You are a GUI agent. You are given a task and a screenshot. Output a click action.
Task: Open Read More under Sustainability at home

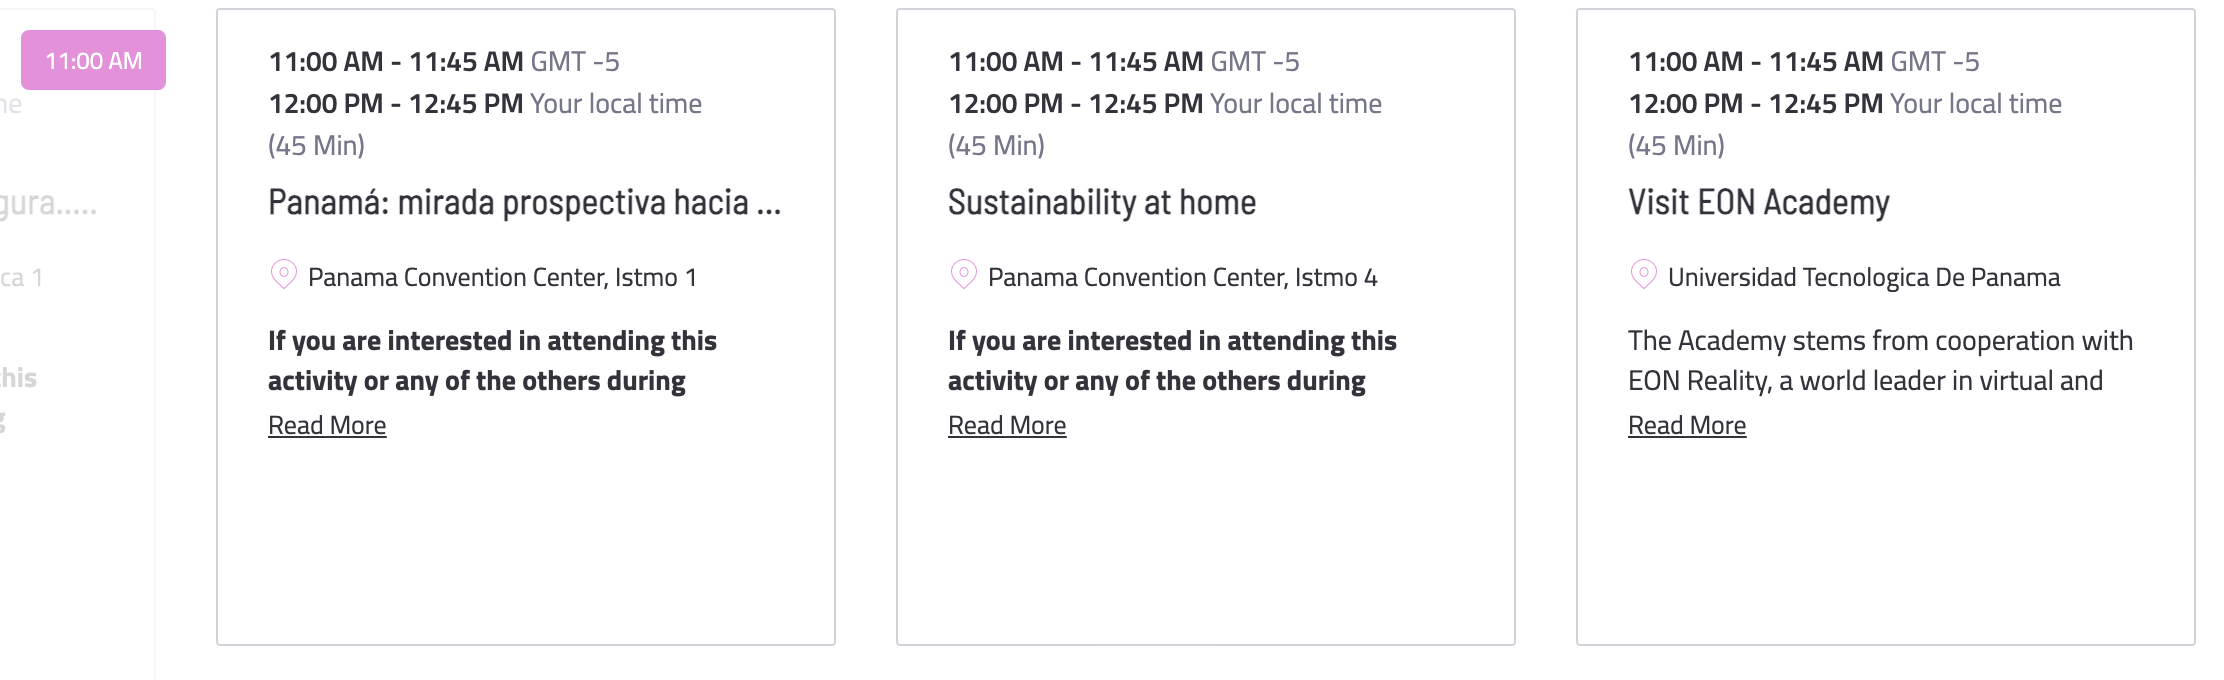pos(1007,425)
